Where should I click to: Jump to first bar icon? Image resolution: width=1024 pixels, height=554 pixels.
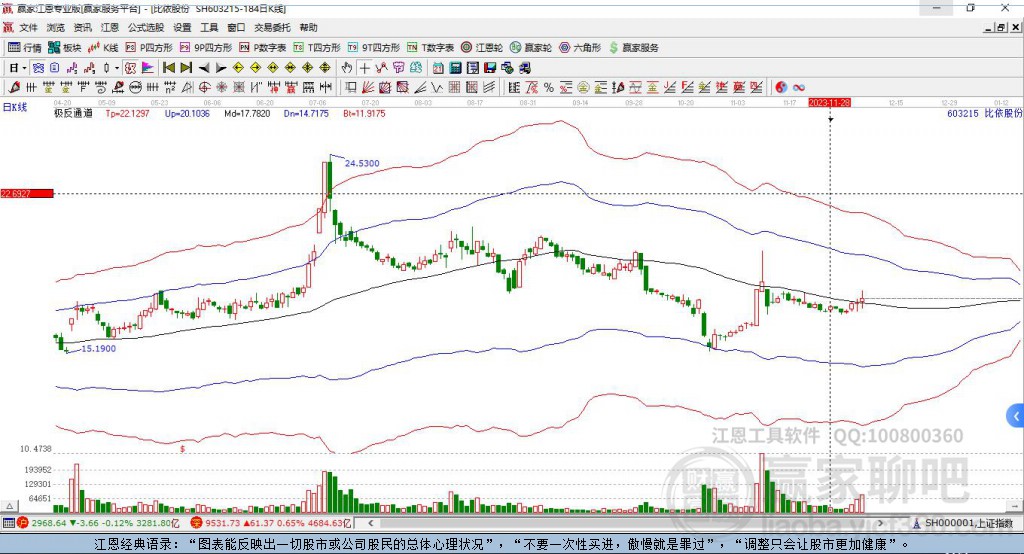point(168,68)
